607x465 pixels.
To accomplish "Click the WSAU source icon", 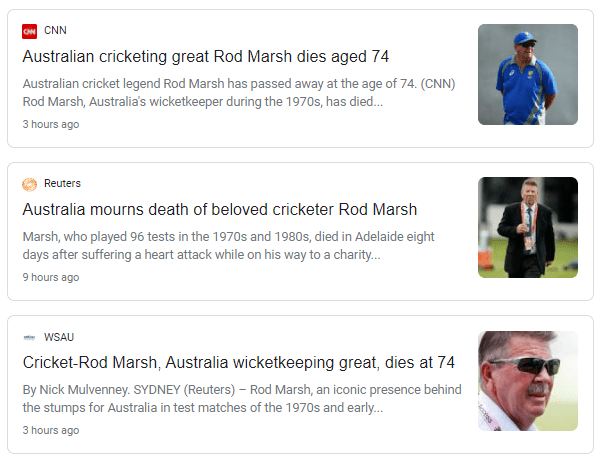I will (30, 337).
